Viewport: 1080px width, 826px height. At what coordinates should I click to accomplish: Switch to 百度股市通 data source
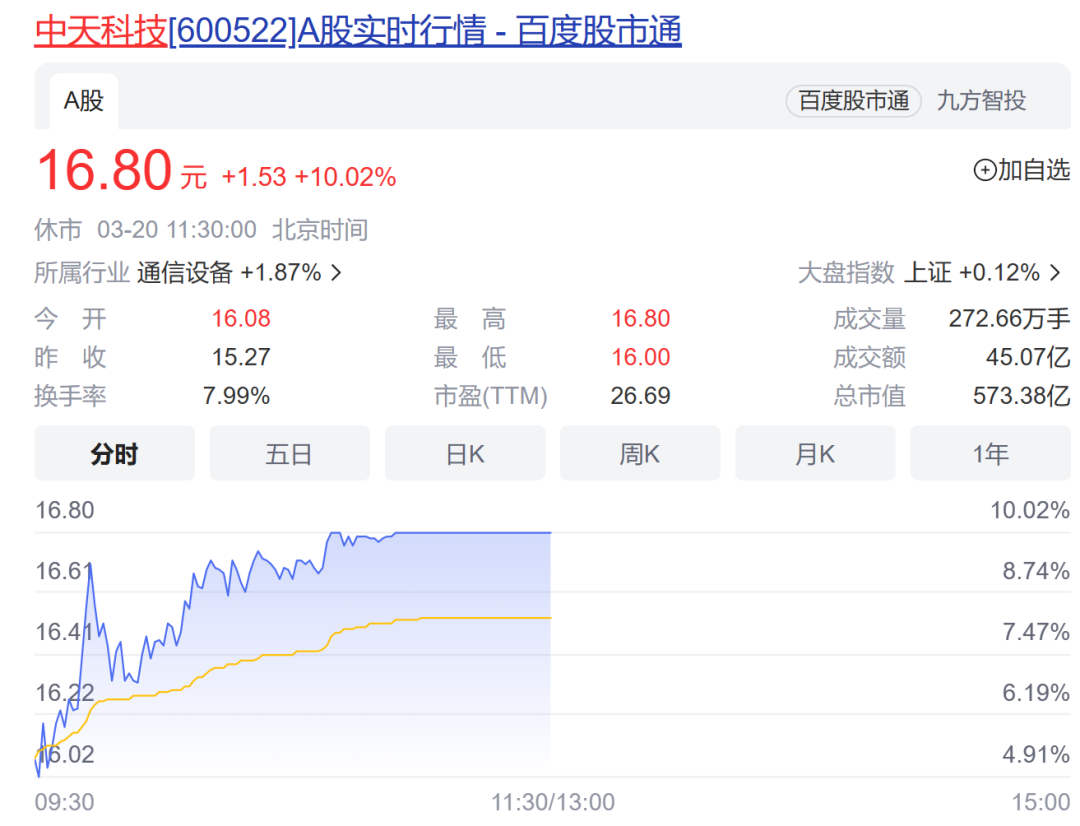[853, 101]
